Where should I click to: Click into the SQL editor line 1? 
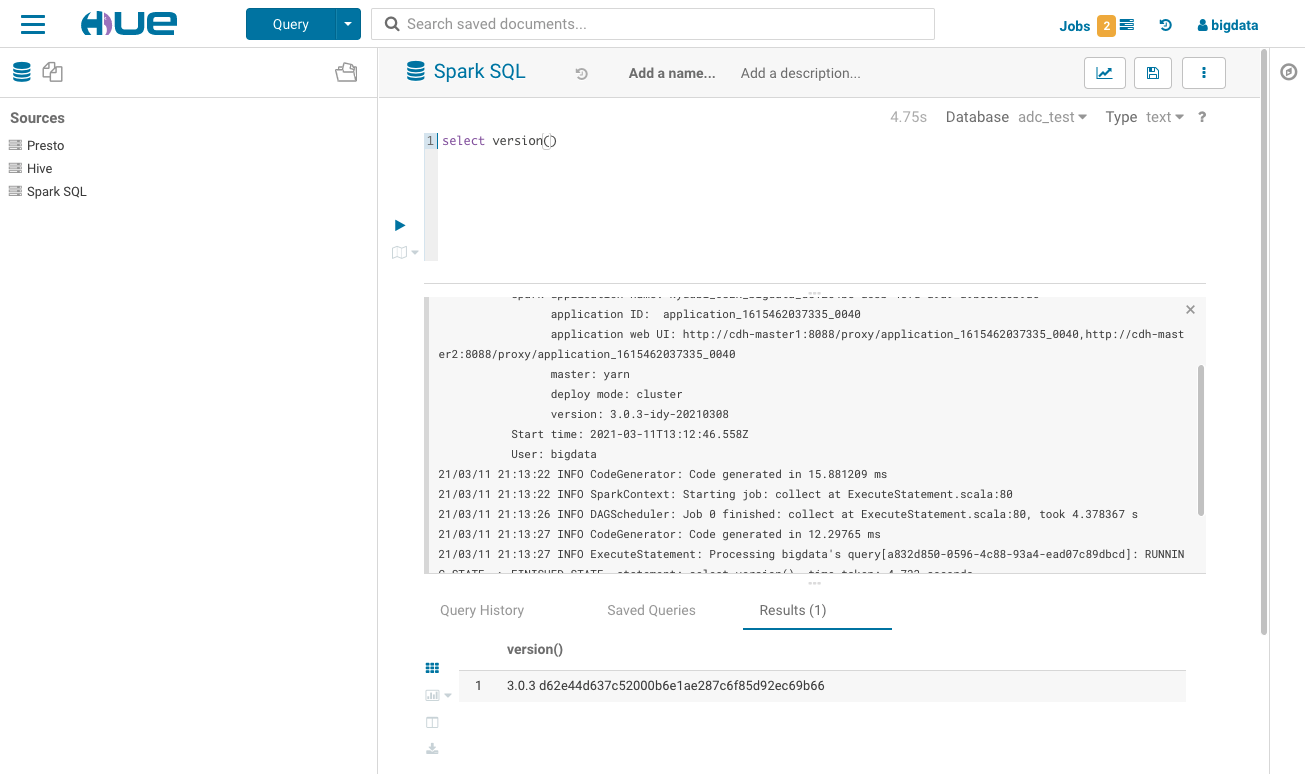coord(820,141)
